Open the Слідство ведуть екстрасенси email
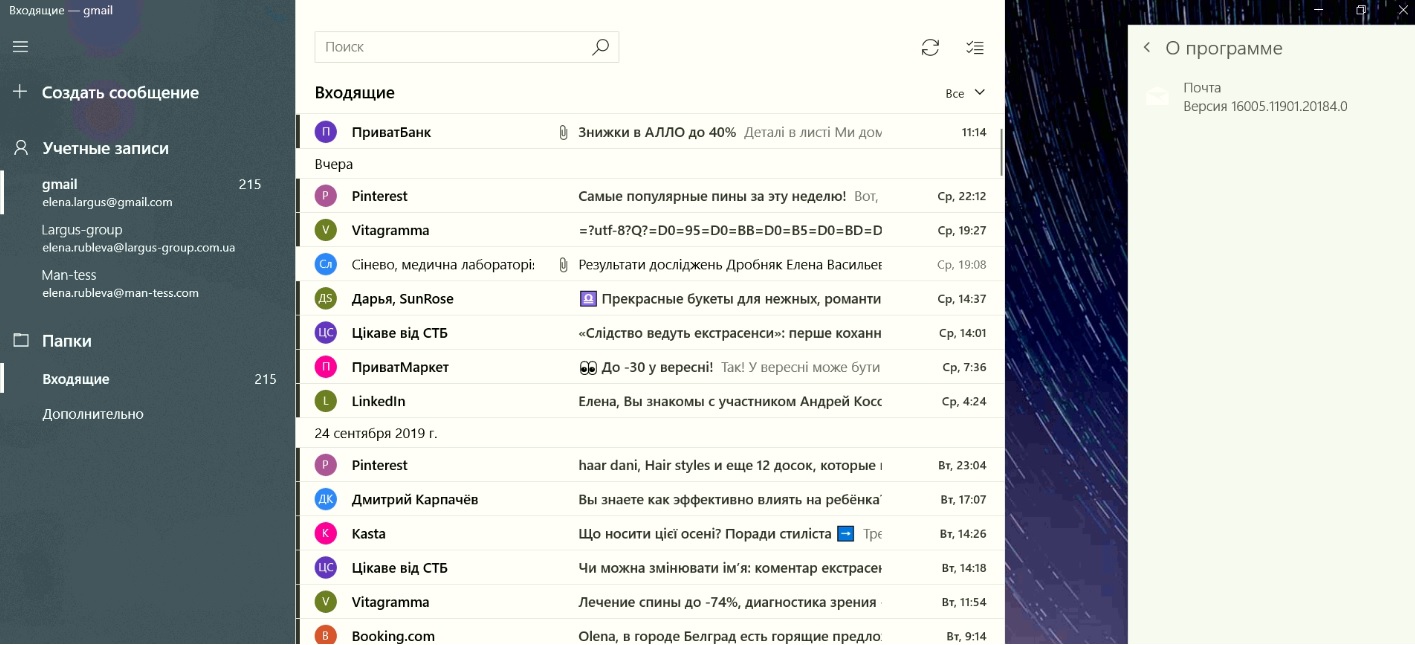 [650, 333]
